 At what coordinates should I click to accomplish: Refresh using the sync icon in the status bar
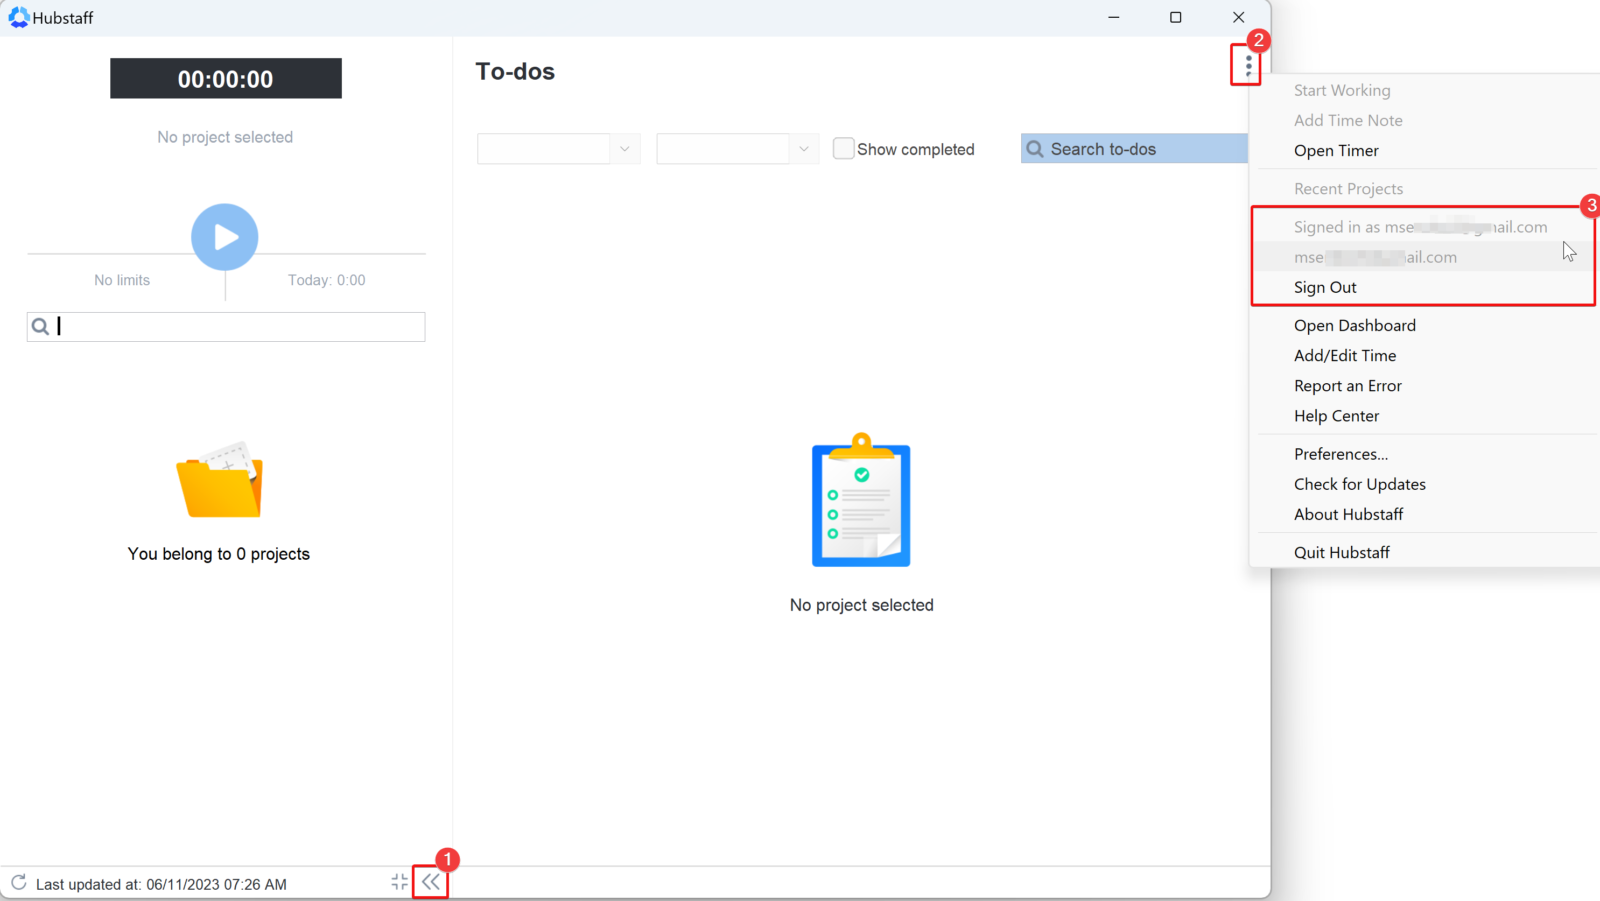(x=18, y=883)
